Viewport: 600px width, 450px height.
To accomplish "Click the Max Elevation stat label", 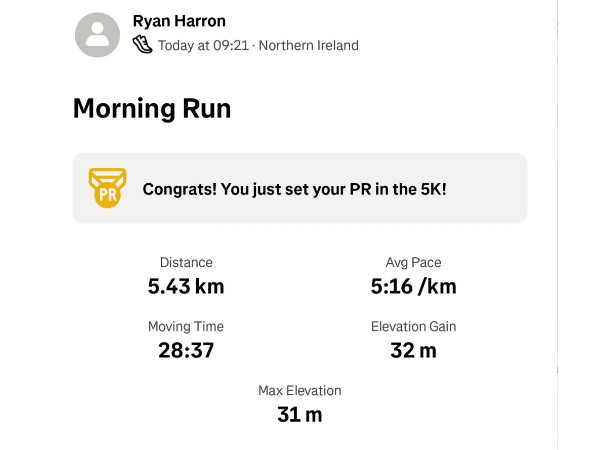I will 300,390.
